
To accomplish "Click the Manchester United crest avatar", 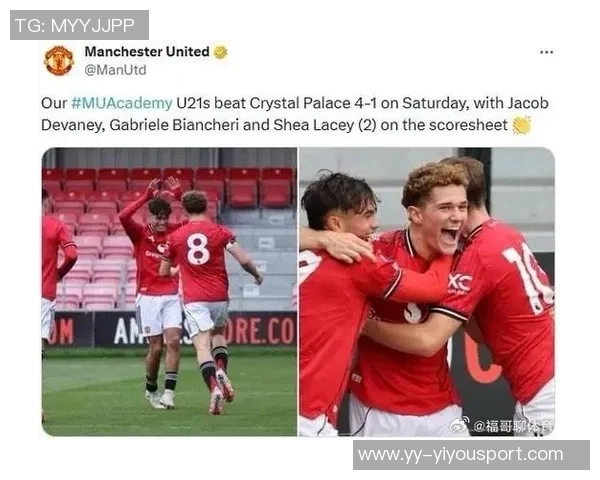I will (x=59, y=60).
